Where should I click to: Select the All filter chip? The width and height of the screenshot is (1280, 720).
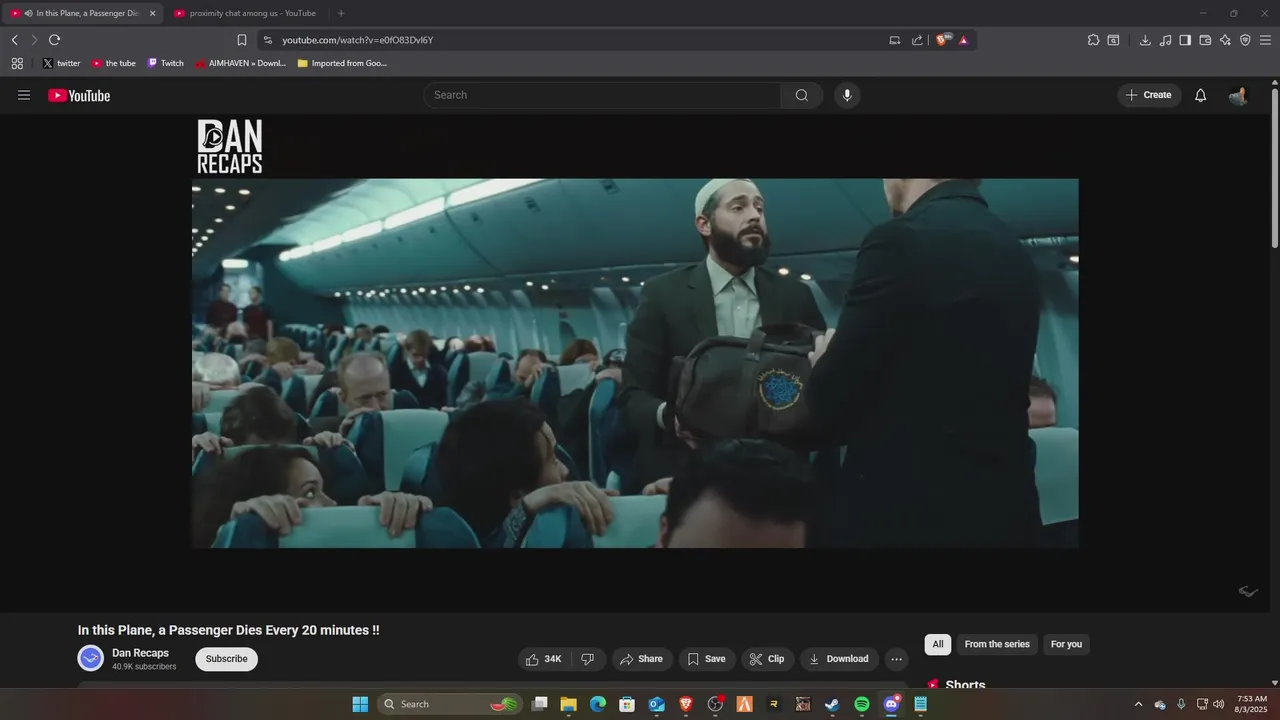click(x=938, y=644)
